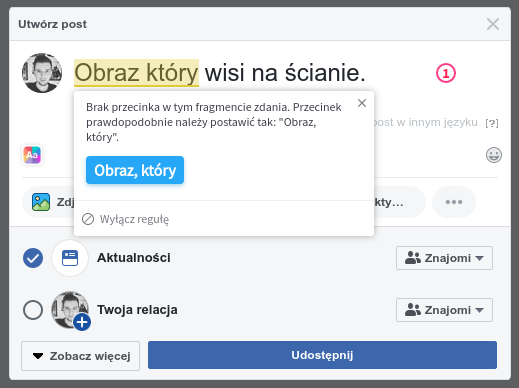Click the highlighted text "Obraz który"
The height and width of the screenshot is (388, 519).
136,73
